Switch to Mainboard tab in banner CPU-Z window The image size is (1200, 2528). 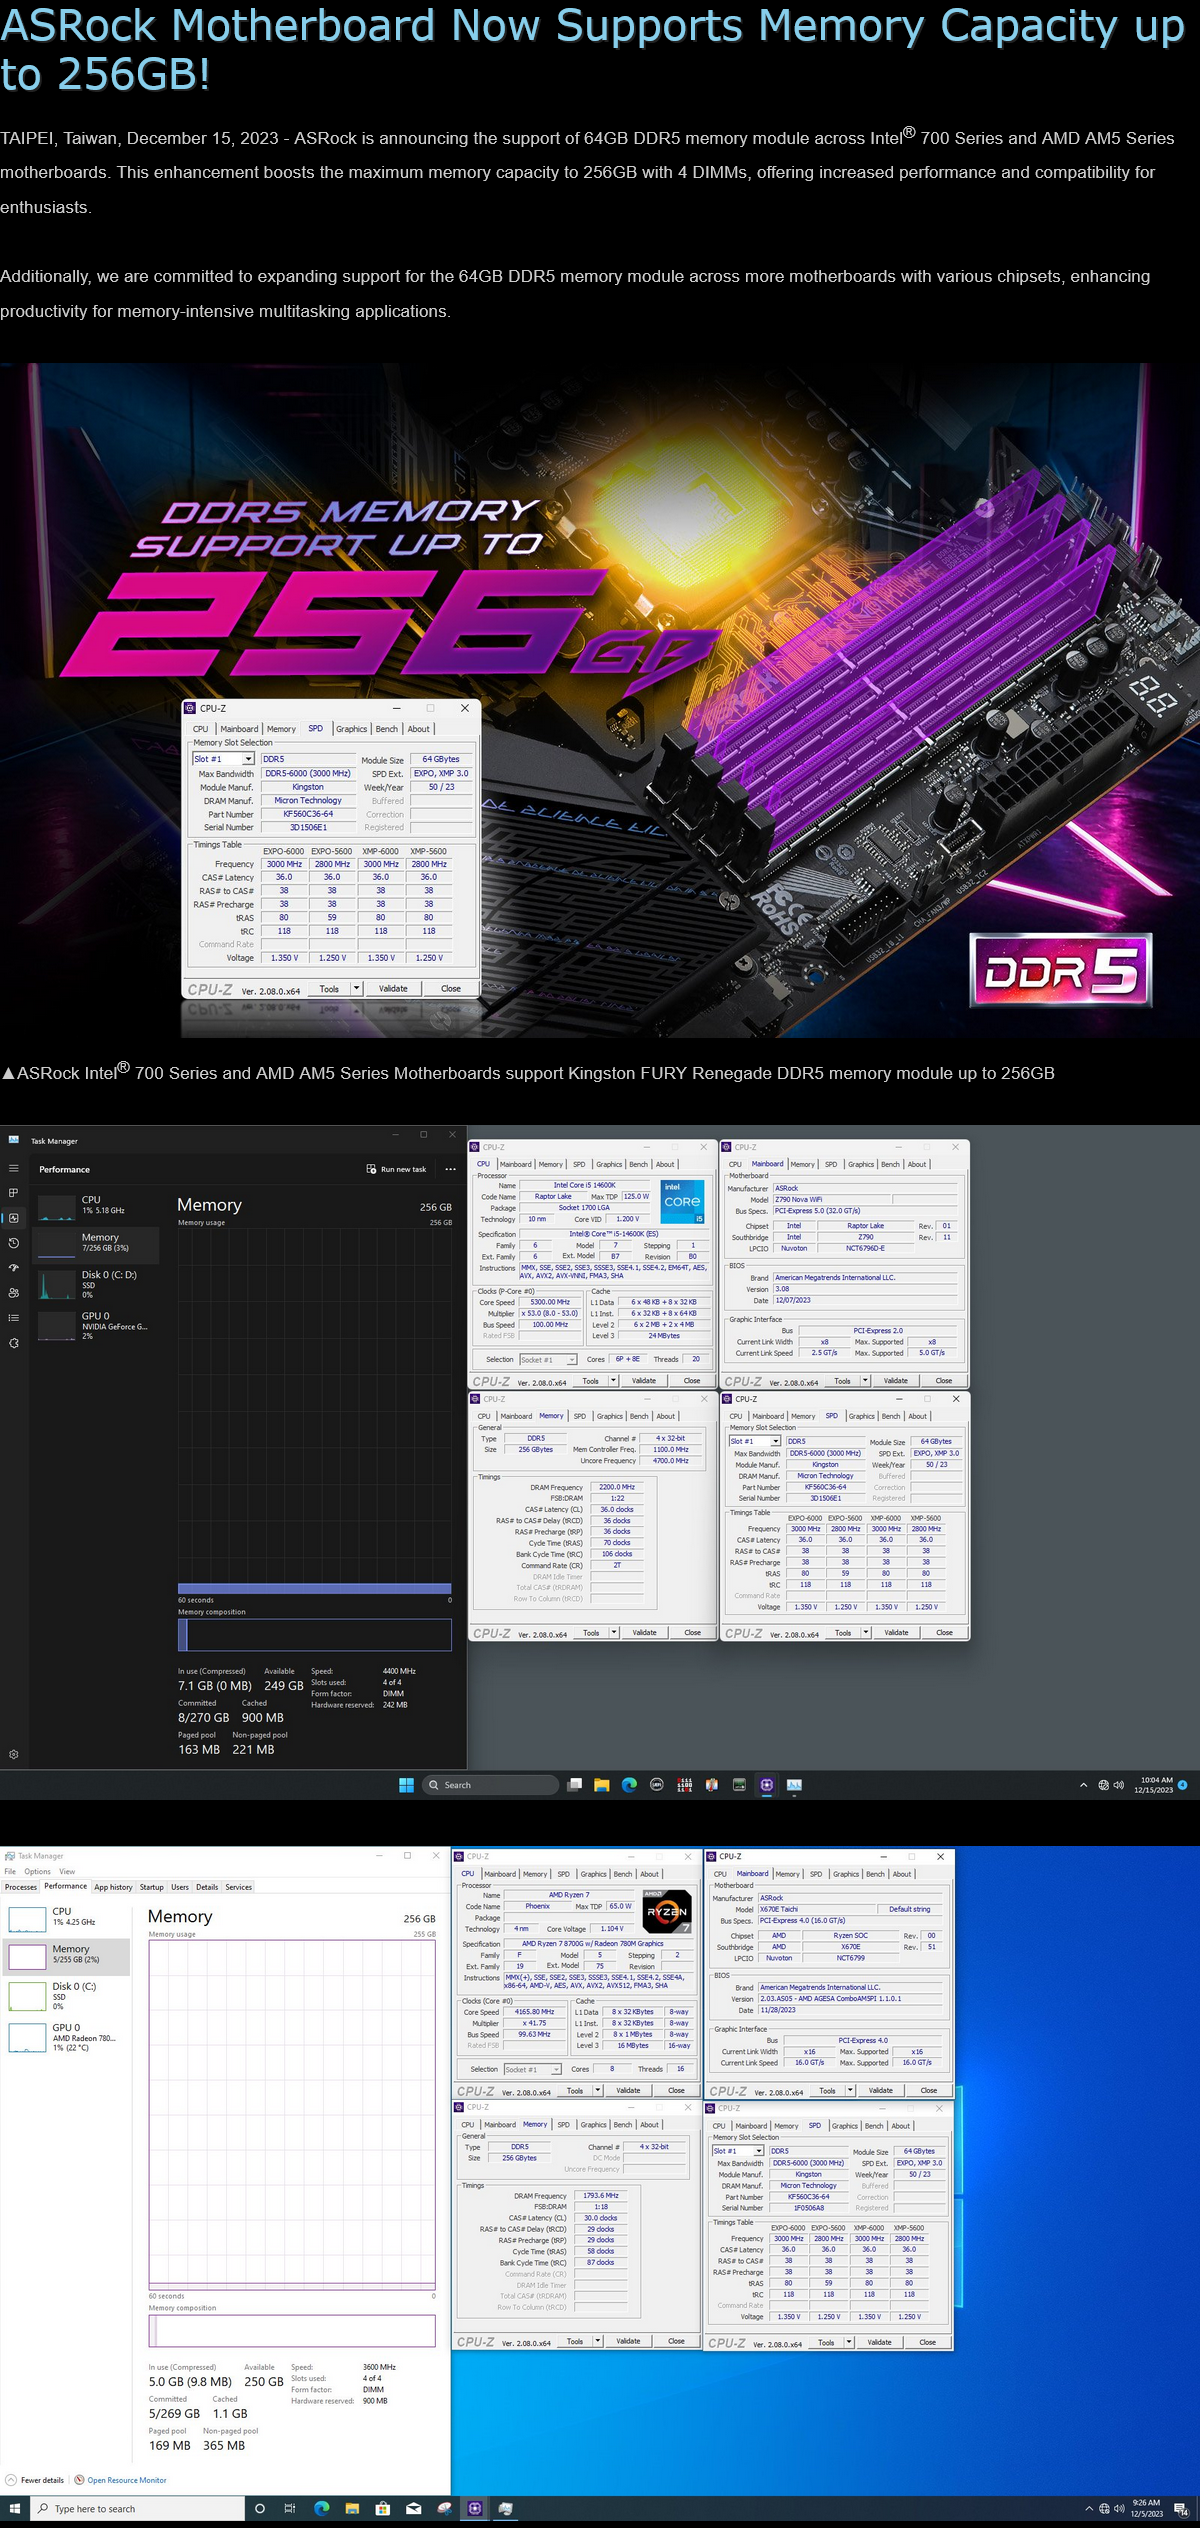pyautogui.click(x=239, y=729)
